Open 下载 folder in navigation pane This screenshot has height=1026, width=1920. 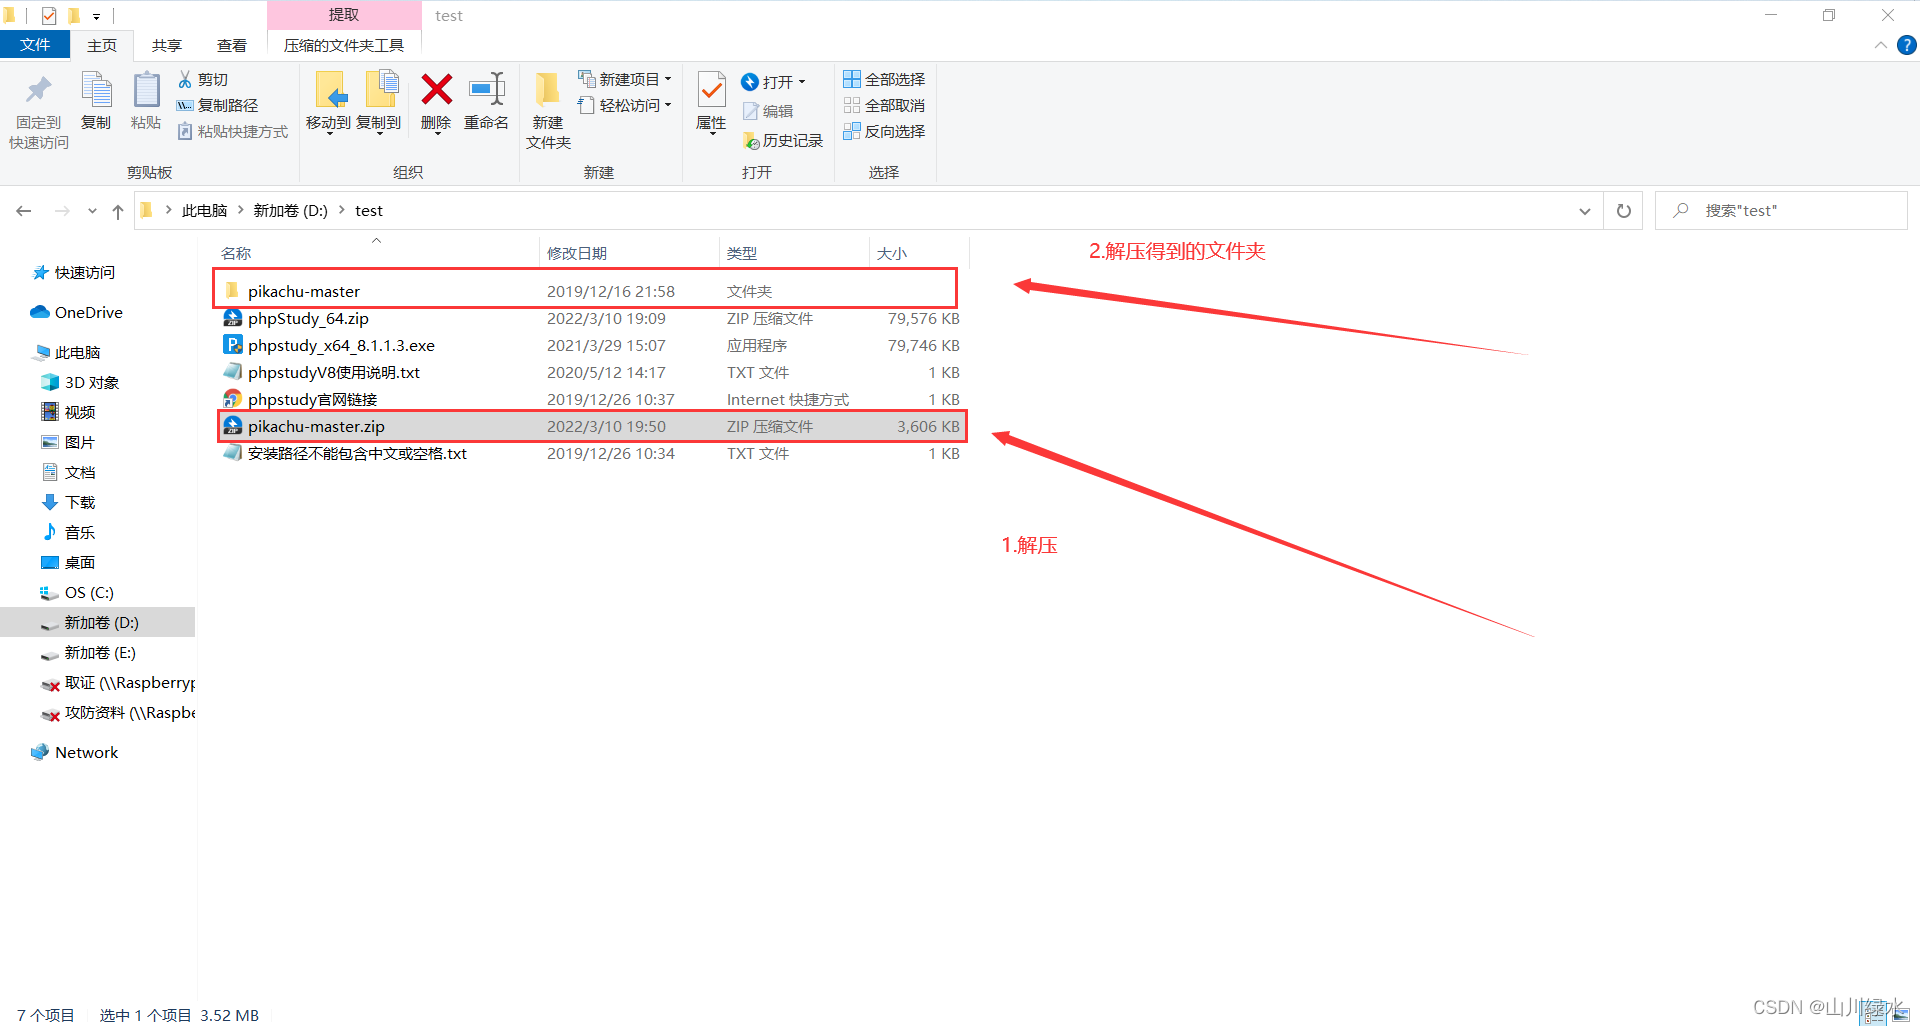coord(69,502)
